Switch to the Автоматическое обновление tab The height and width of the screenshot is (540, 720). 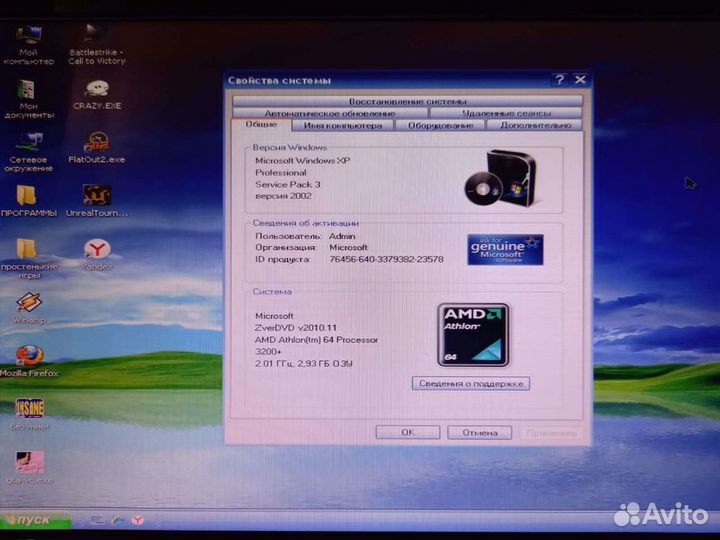pos(330,113)
